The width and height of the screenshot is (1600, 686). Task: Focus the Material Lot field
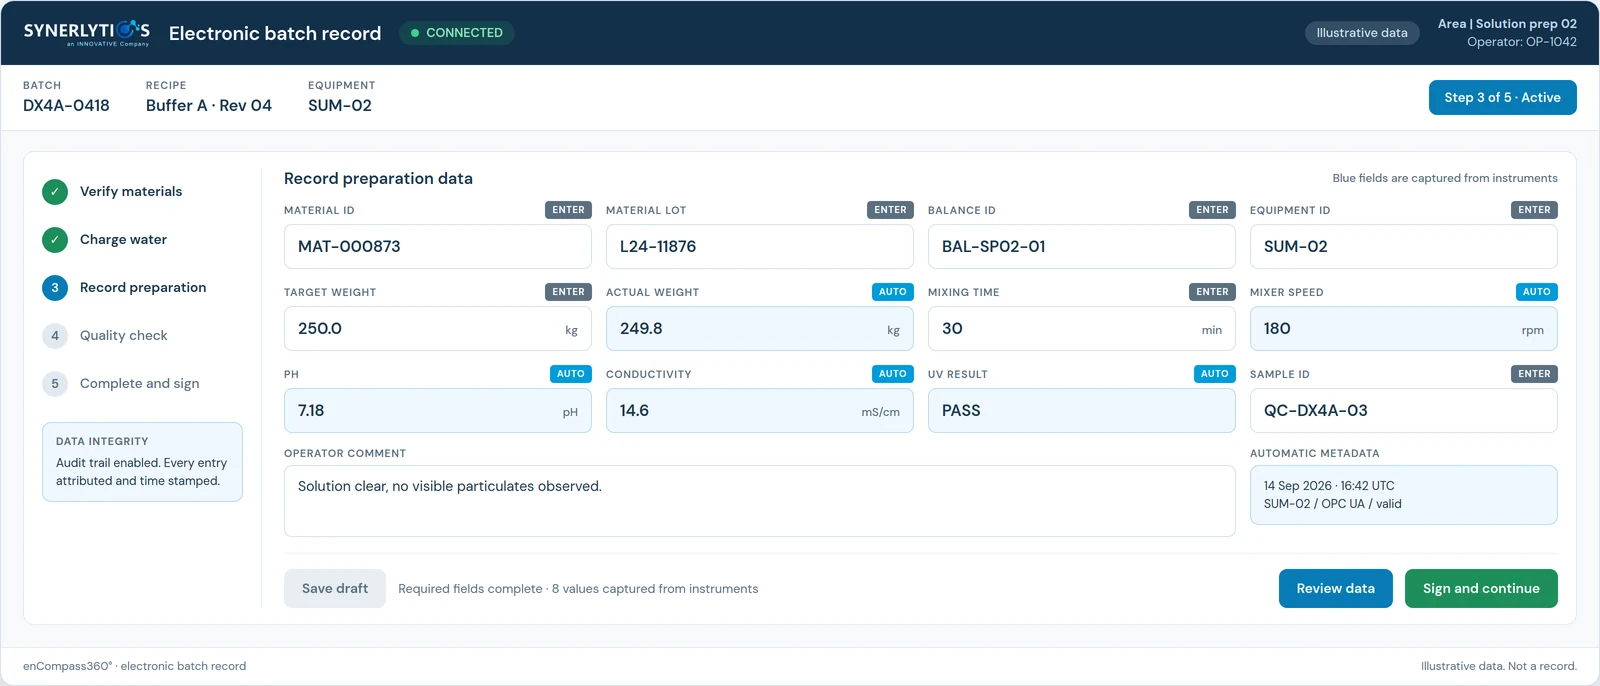(x=760, y=246)
